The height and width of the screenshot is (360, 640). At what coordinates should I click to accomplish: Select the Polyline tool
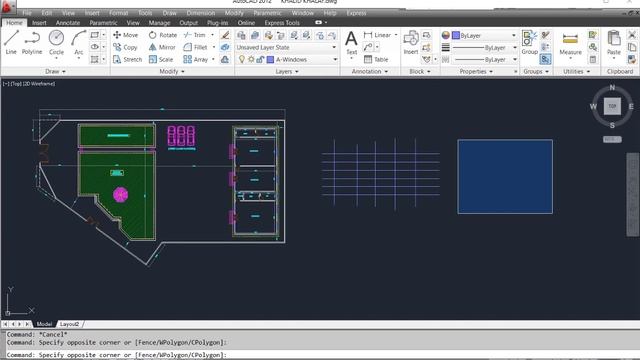tap(32, 42)
